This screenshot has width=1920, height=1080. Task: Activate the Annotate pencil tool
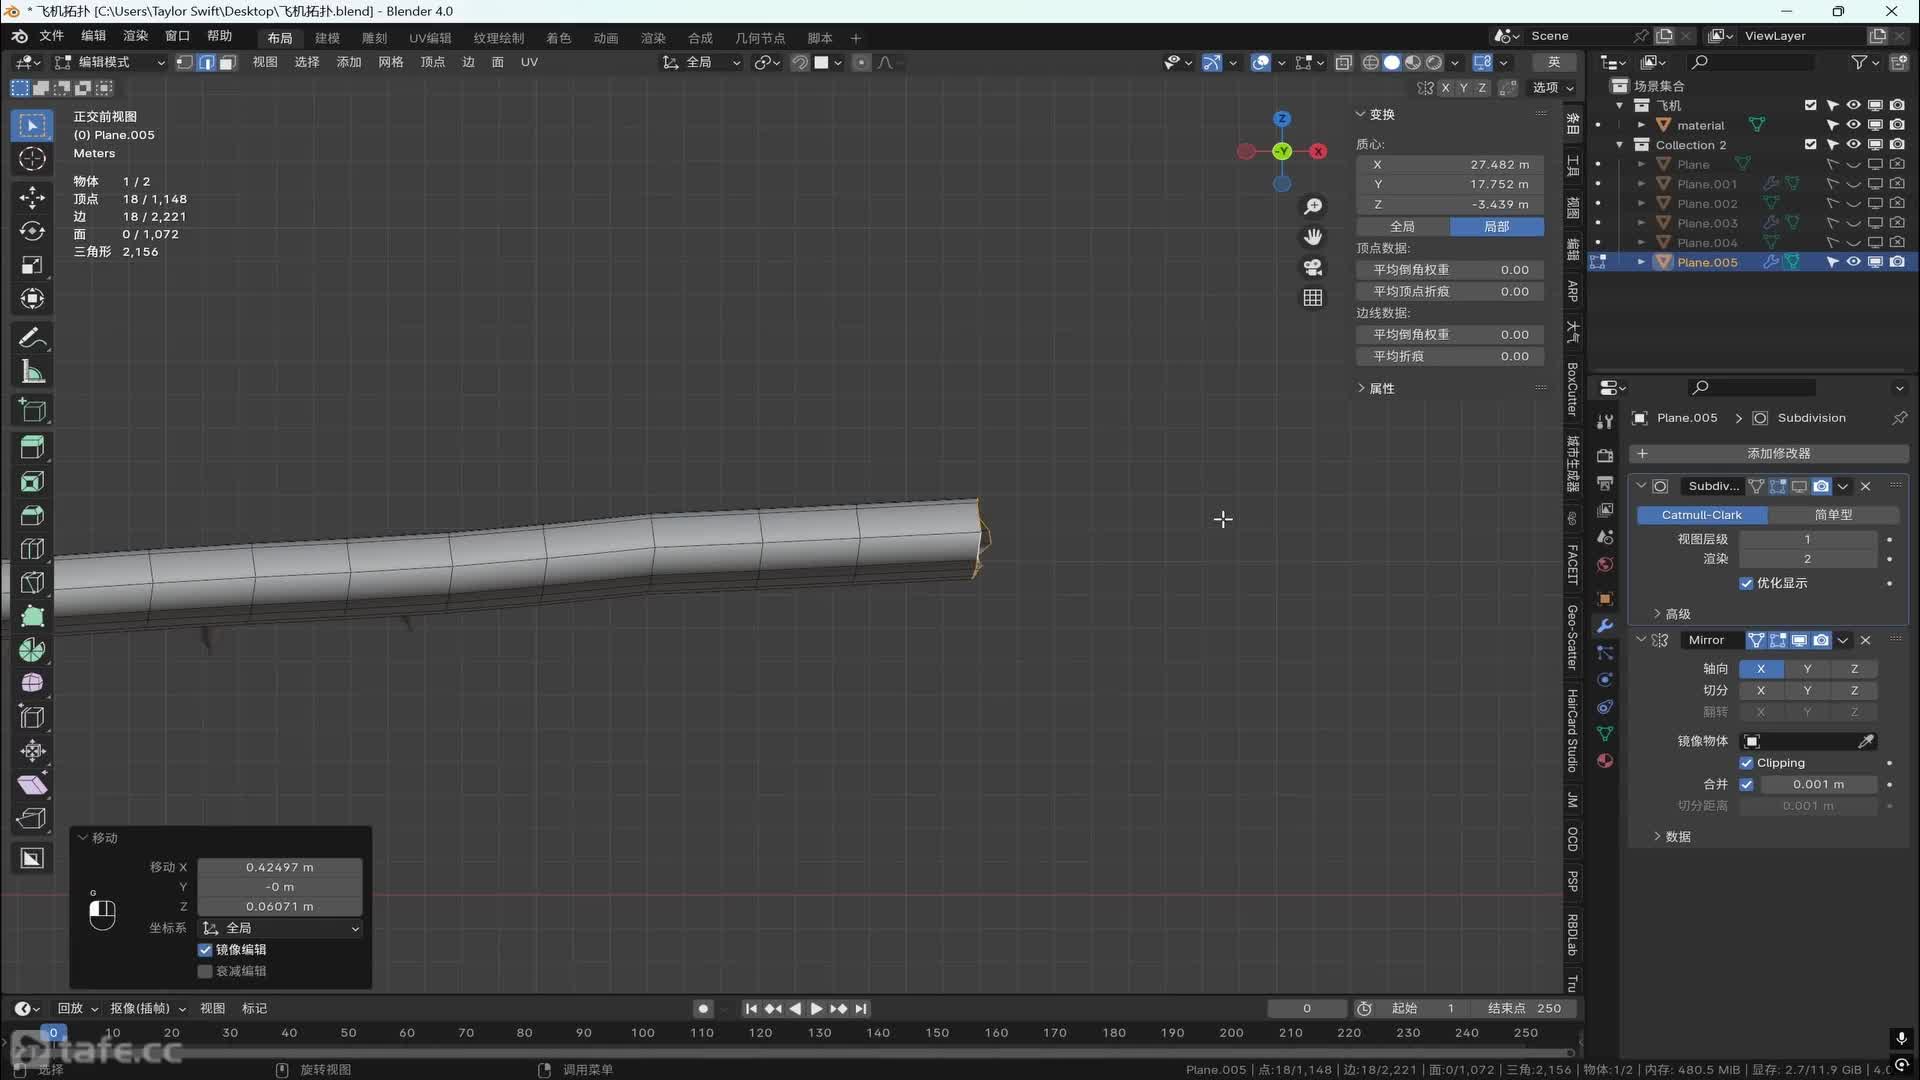[32, 338]
